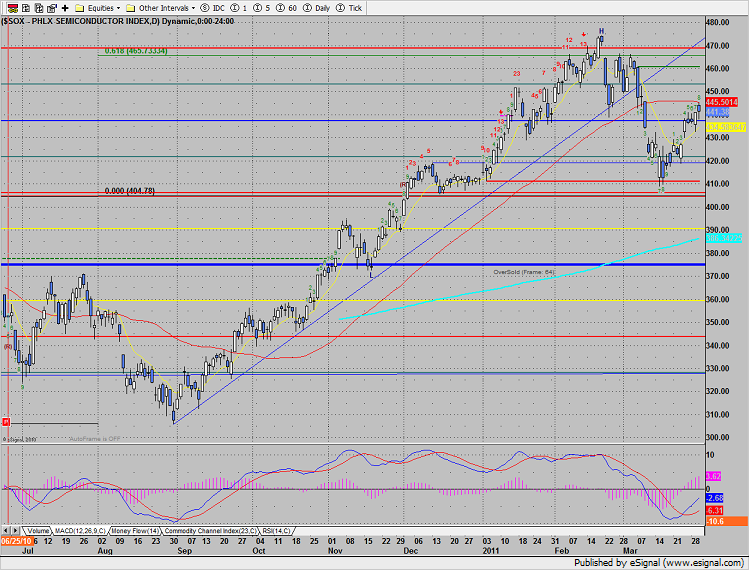Click the 300.00 price axis label
The image size is (749, 570).
(718, 437)
